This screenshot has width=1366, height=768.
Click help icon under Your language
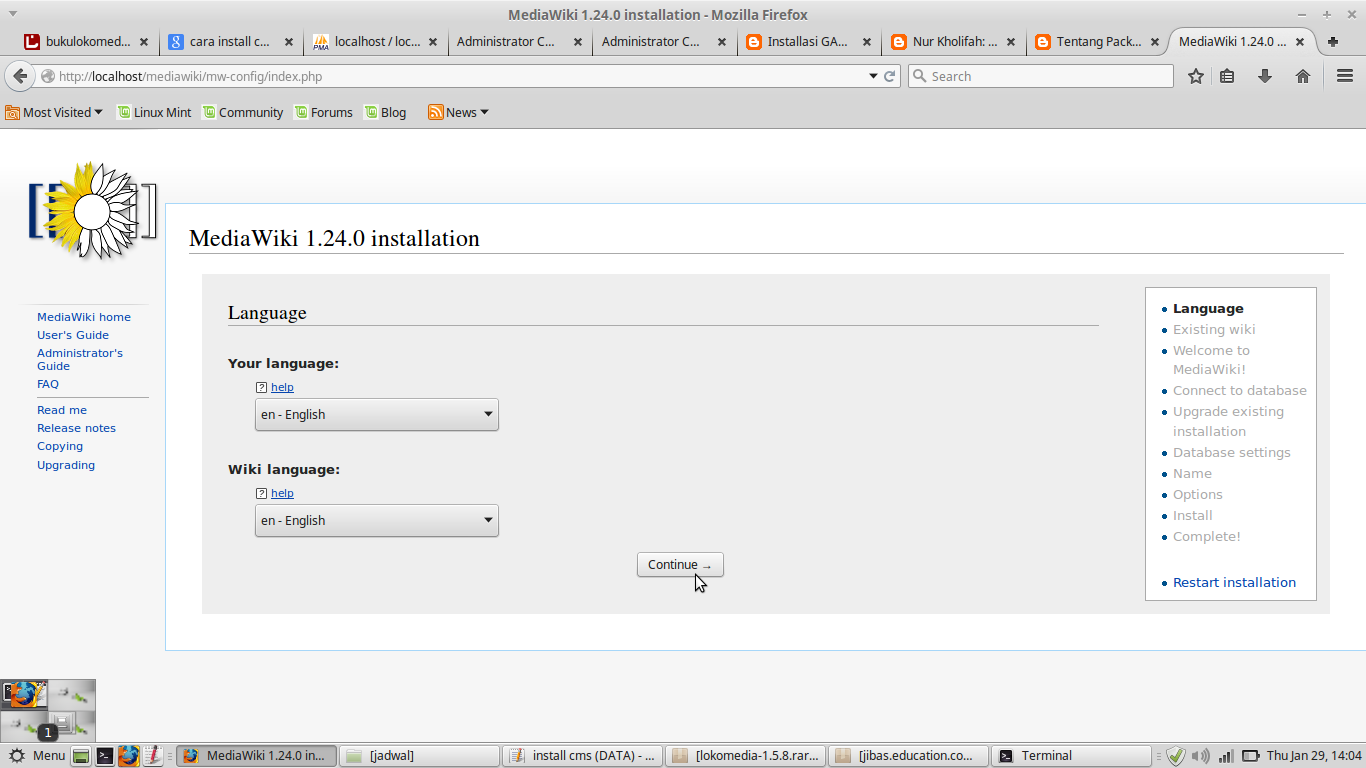tap(261, 387)
